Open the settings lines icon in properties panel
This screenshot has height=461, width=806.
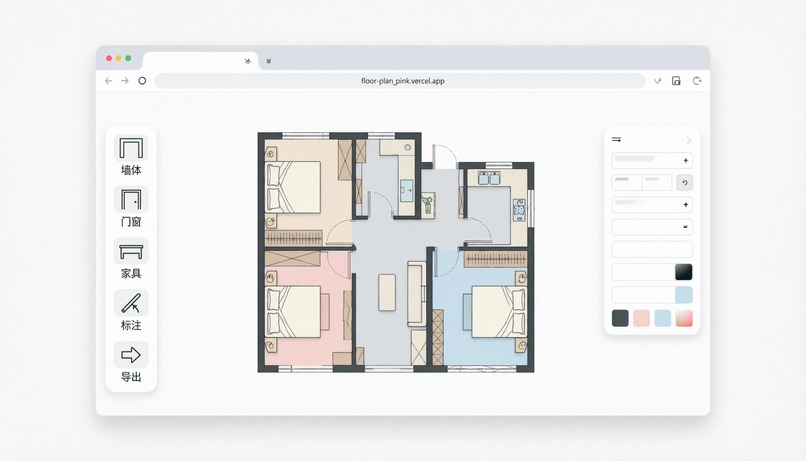[x=616, y=139]
